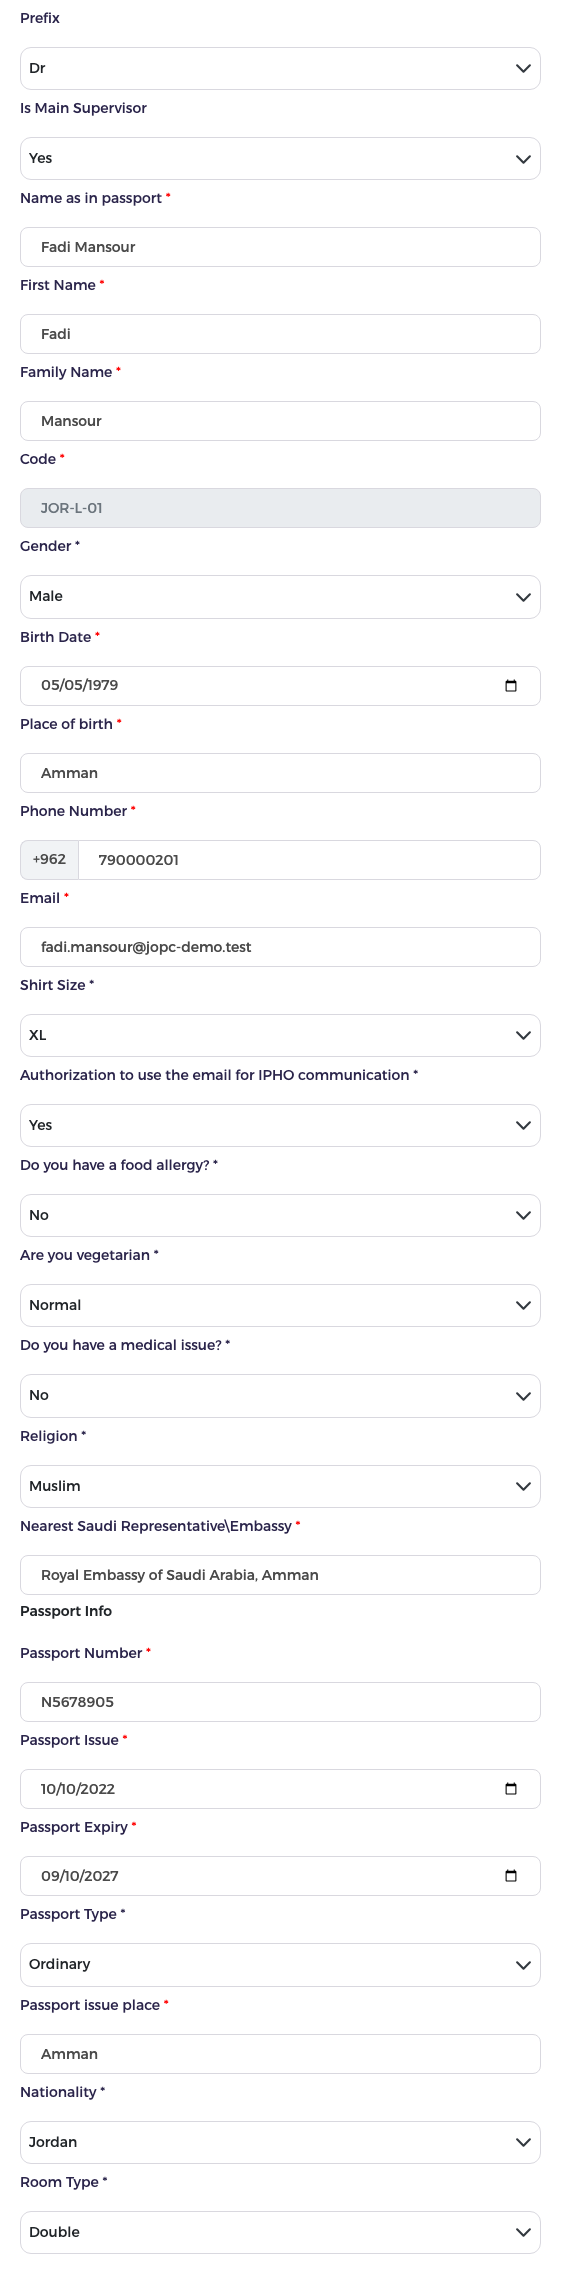Image resolution: width=561 pixels, height=2270 pixels.
Task: Open the food allergy dropdown
Action: point(280,1215)
